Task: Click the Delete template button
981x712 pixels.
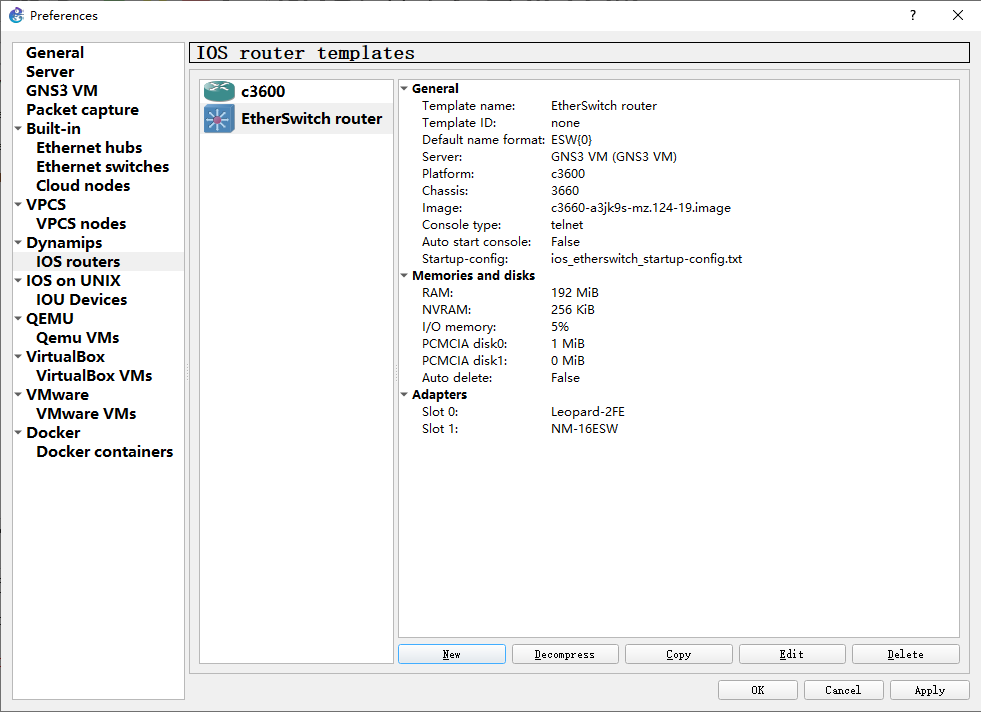Action: (905, 654)
